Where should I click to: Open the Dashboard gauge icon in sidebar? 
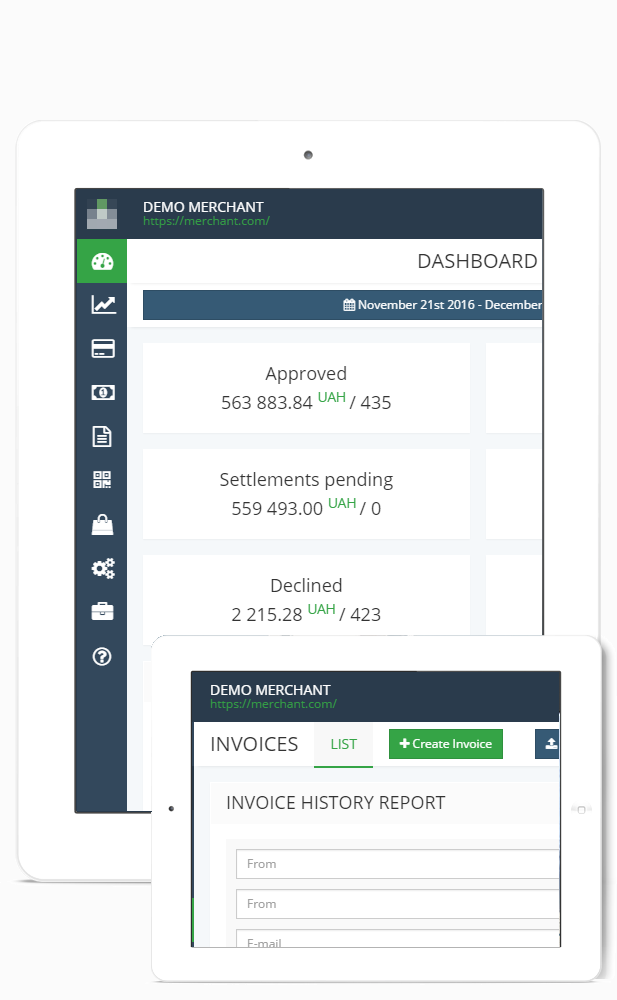[x=102, y=262]
